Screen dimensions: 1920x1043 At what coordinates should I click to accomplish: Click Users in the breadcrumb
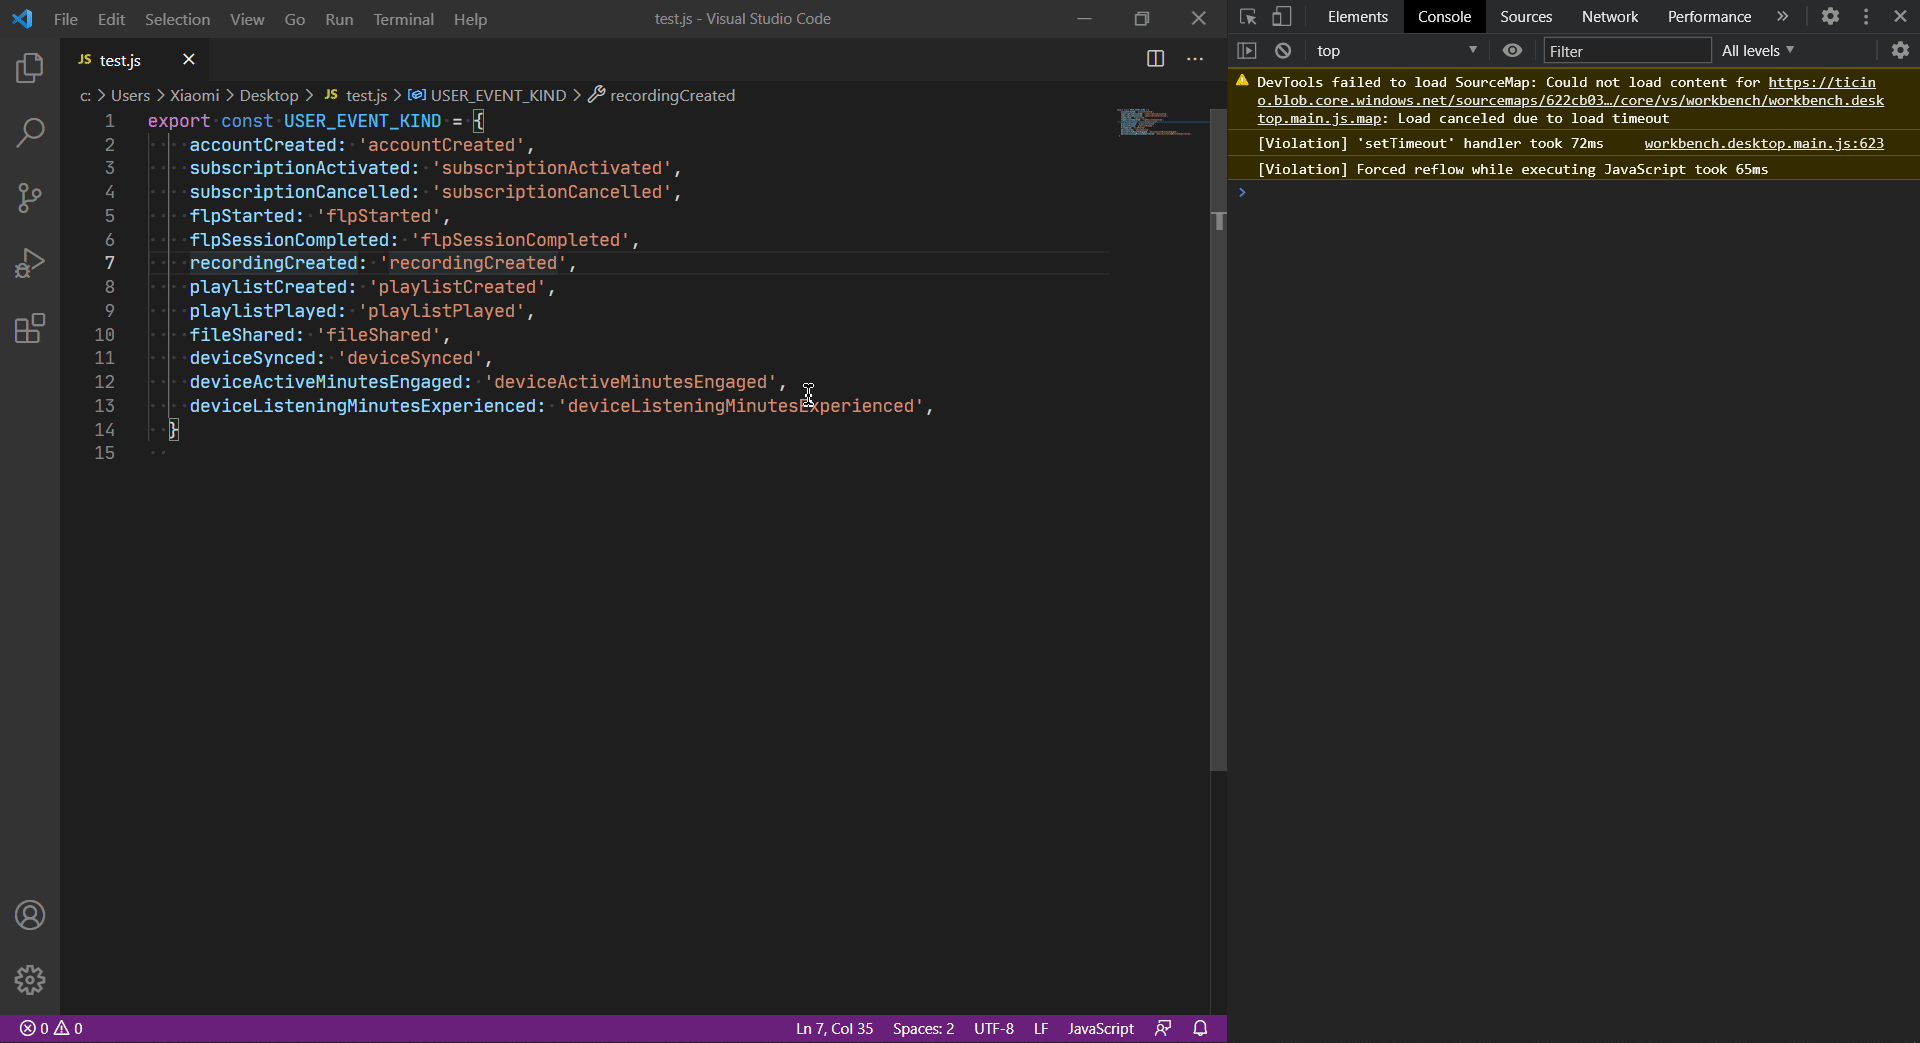[x=130, y=95]
